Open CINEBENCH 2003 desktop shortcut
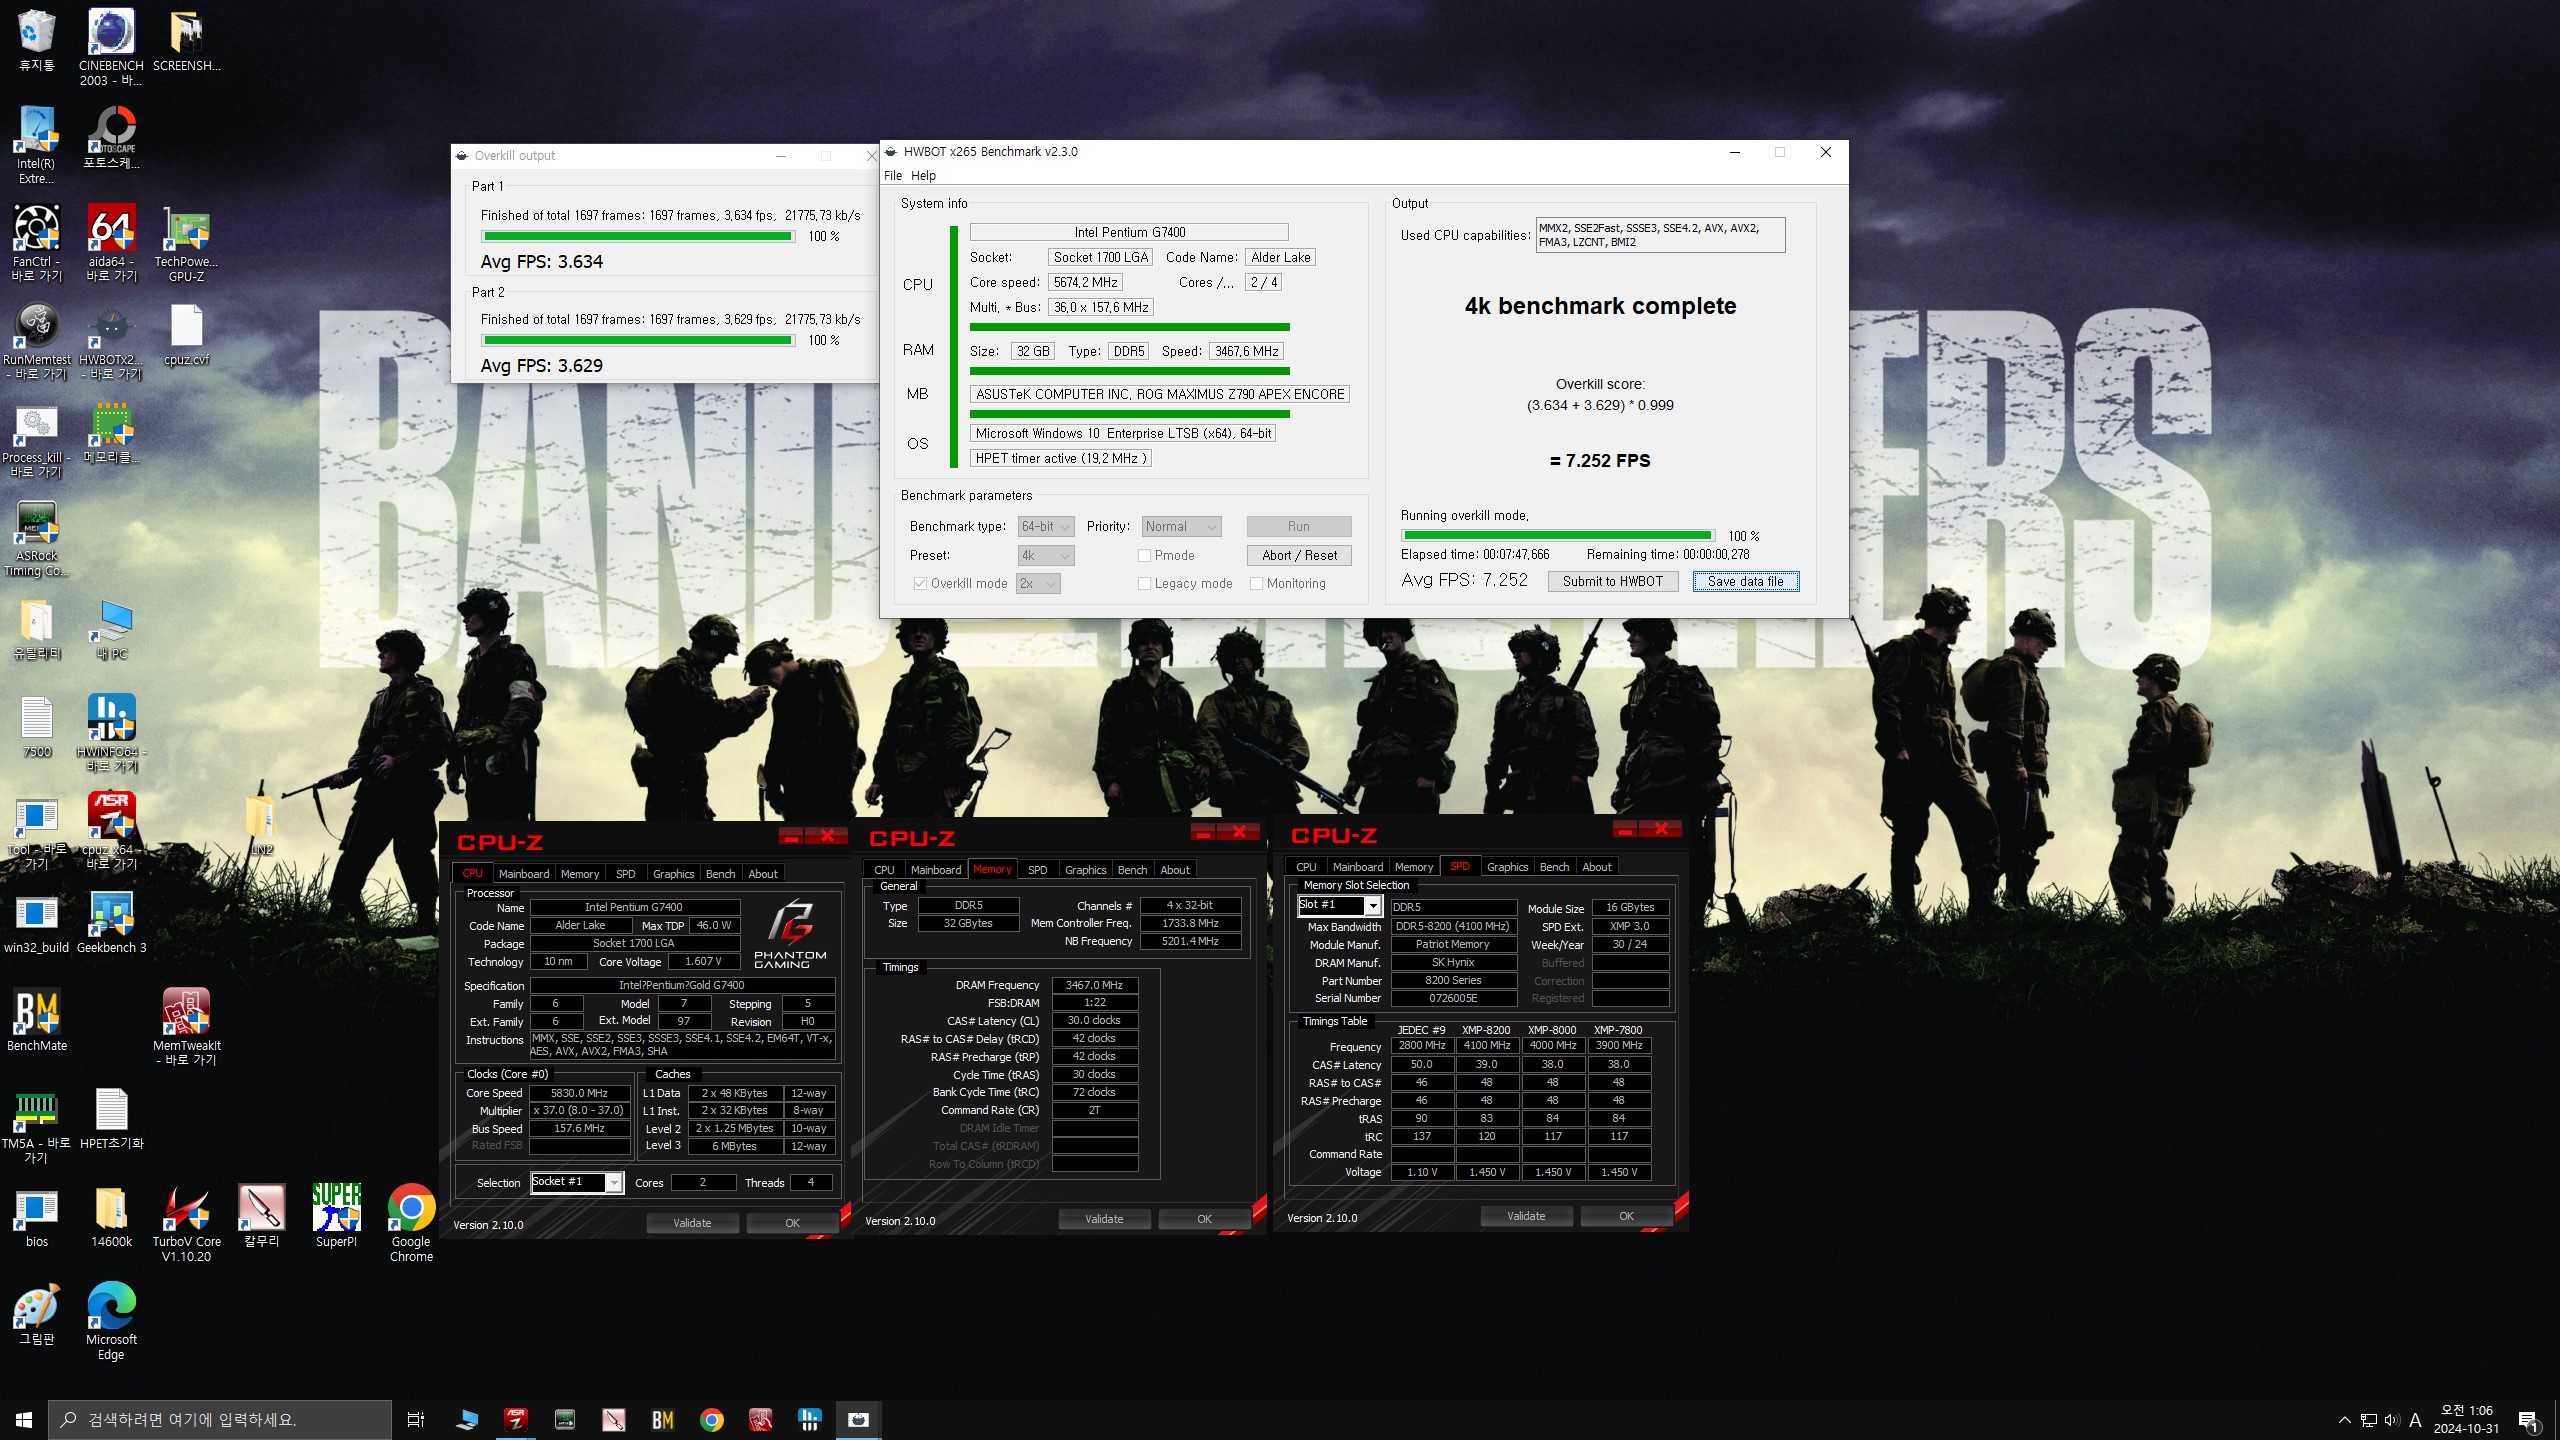Image resolution: width=2560 pixels, height=1440 pixels. click(111, 46)
